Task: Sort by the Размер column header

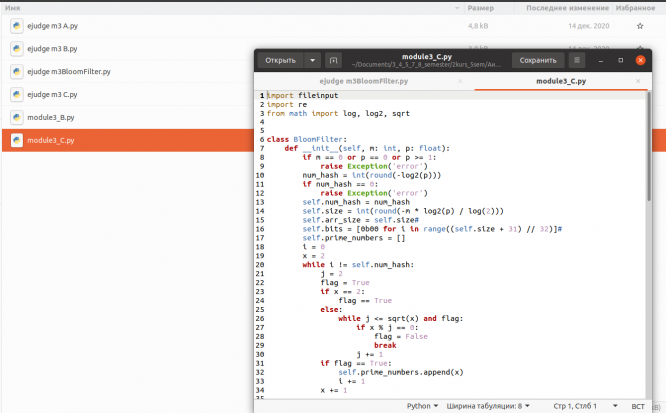Action: click(x=479, y=7)
